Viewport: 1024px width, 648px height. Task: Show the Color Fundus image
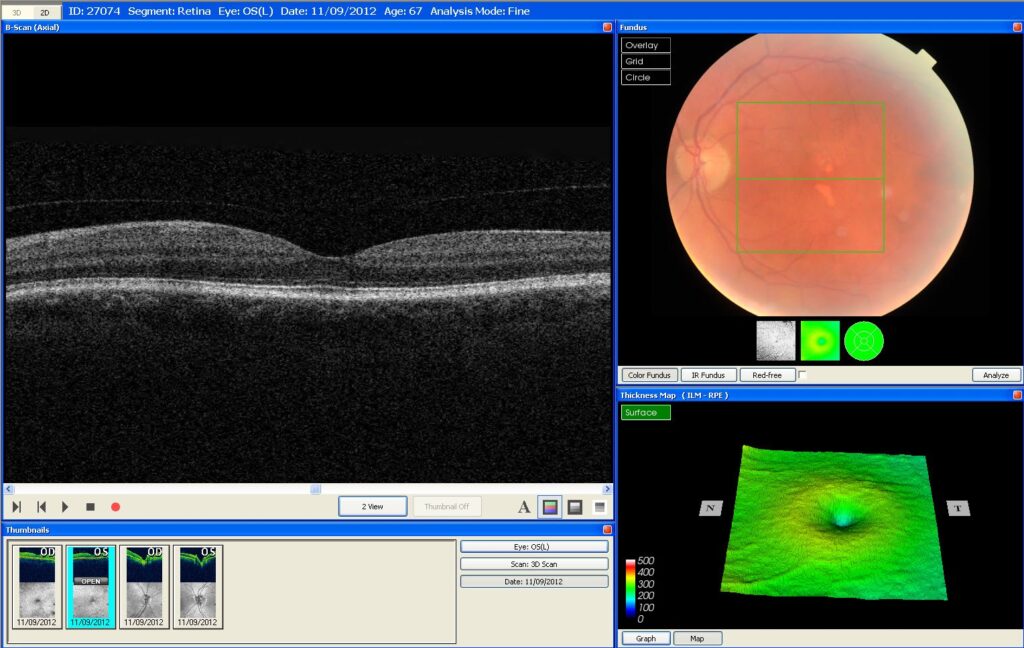pyautogui.click(x=648, y=375)
